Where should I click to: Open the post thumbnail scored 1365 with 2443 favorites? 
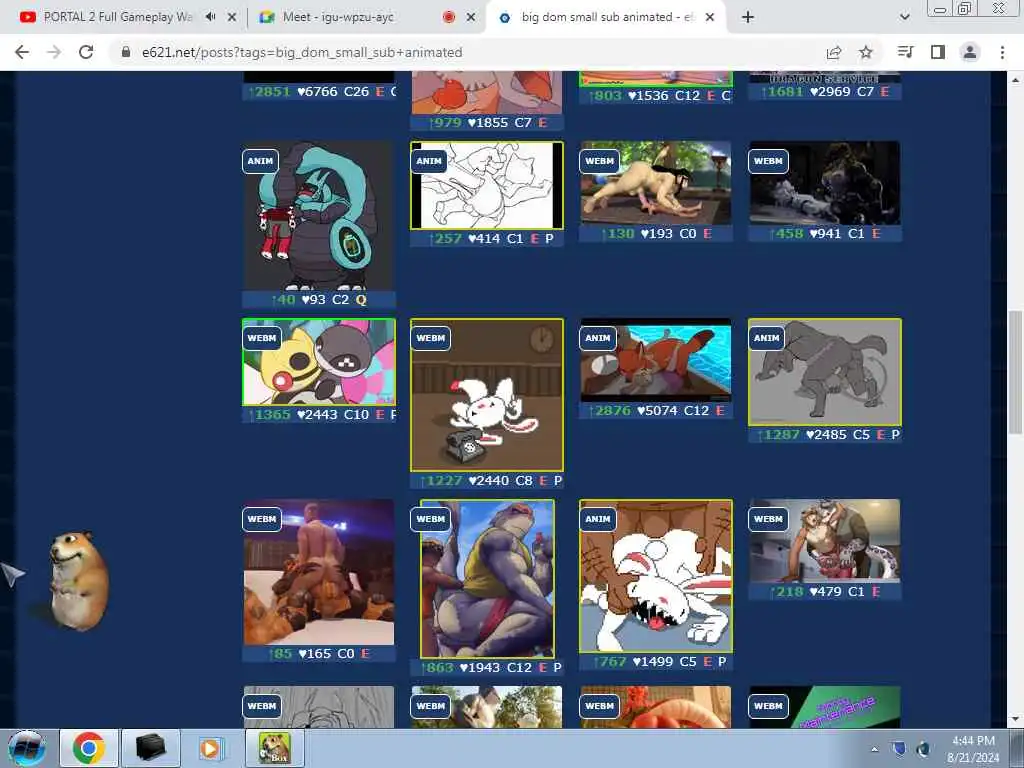click(x=319, y=362)
